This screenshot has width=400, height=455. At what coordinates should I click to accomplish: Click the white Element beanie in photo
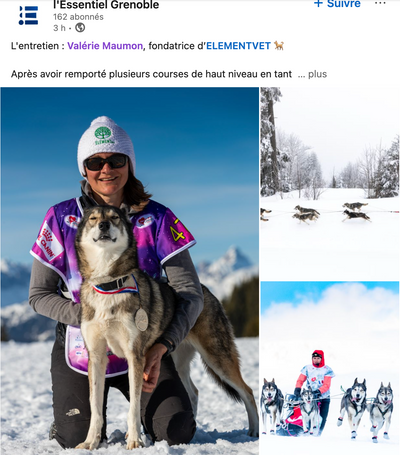106,144
